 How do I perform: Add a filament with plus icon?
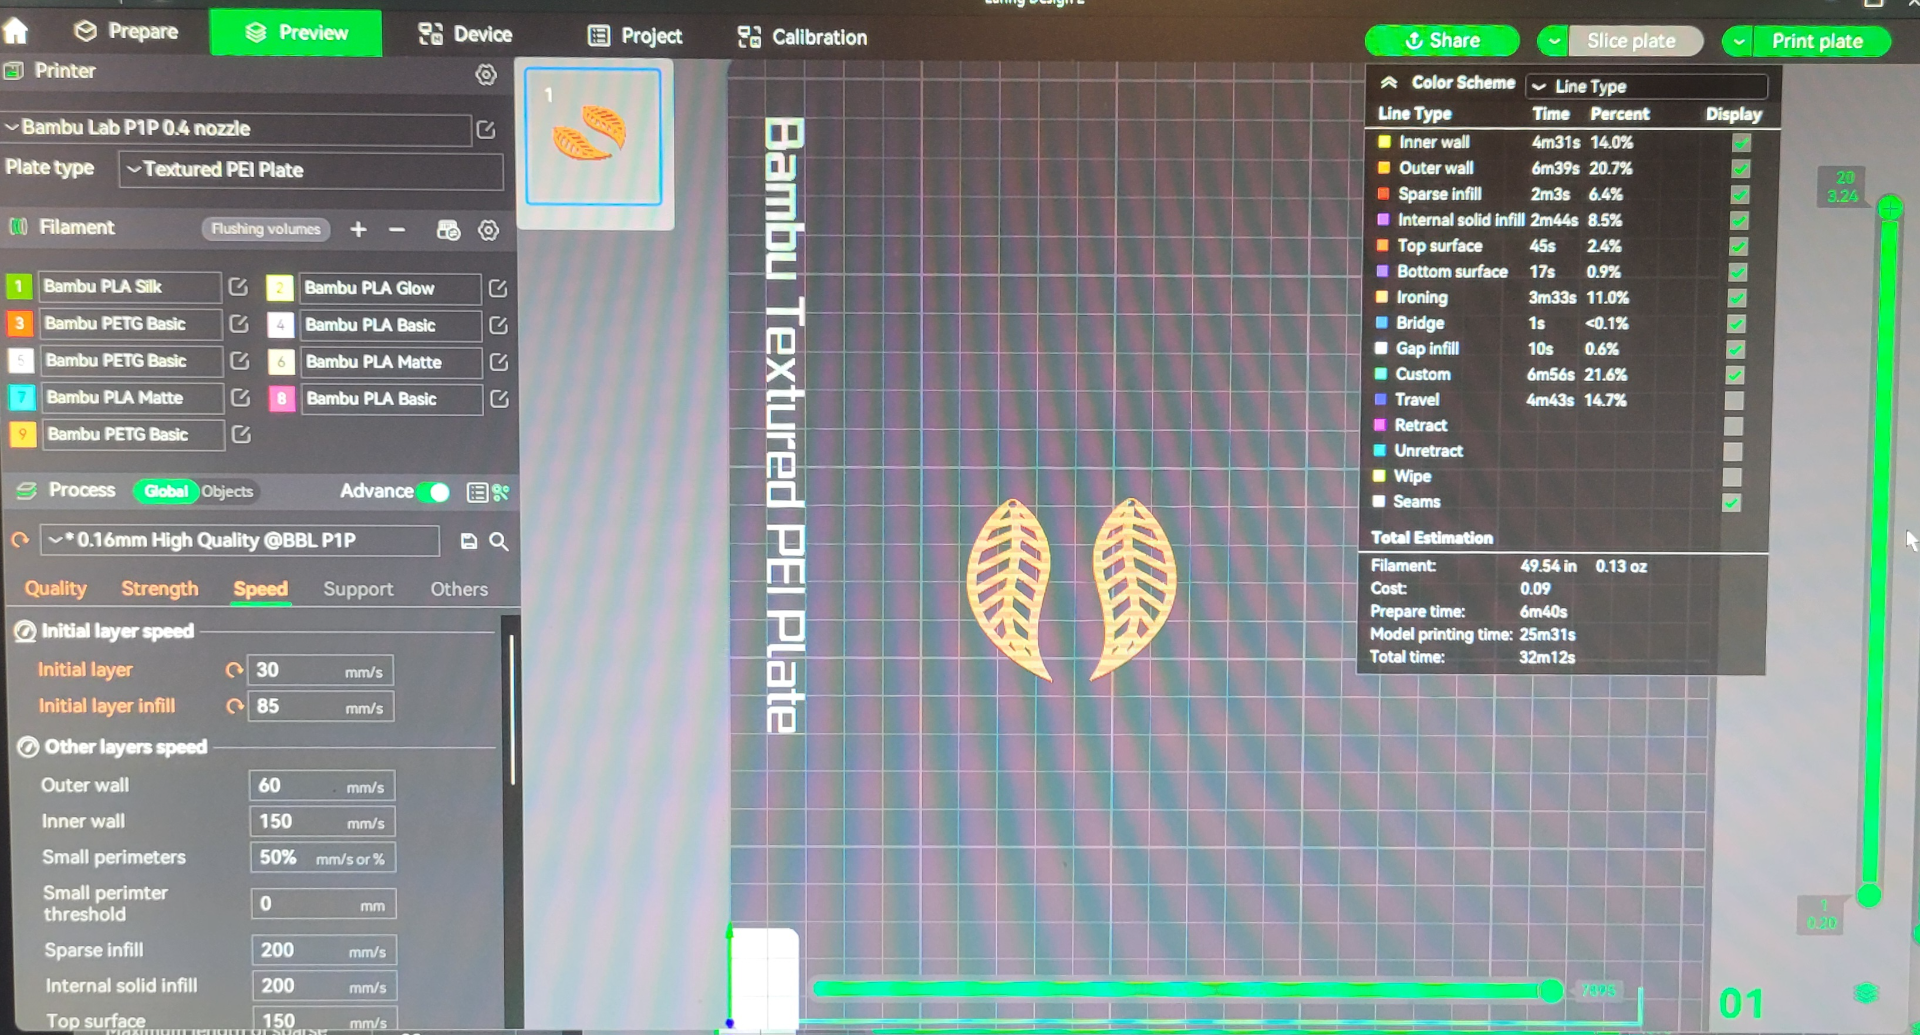click(358, 230)
